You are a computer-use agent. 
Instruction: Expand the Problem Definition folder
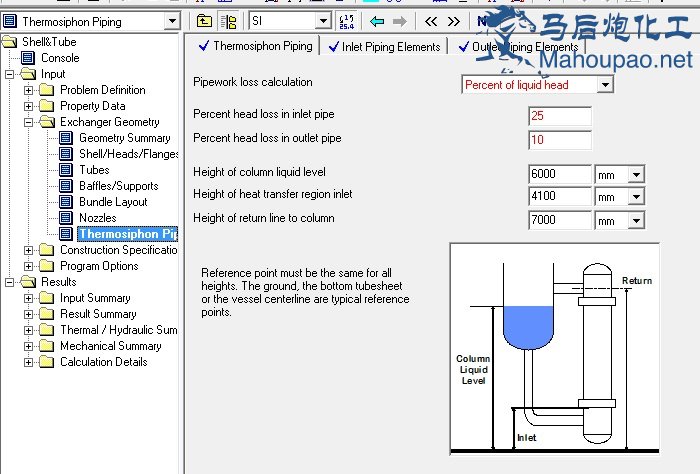28,90
